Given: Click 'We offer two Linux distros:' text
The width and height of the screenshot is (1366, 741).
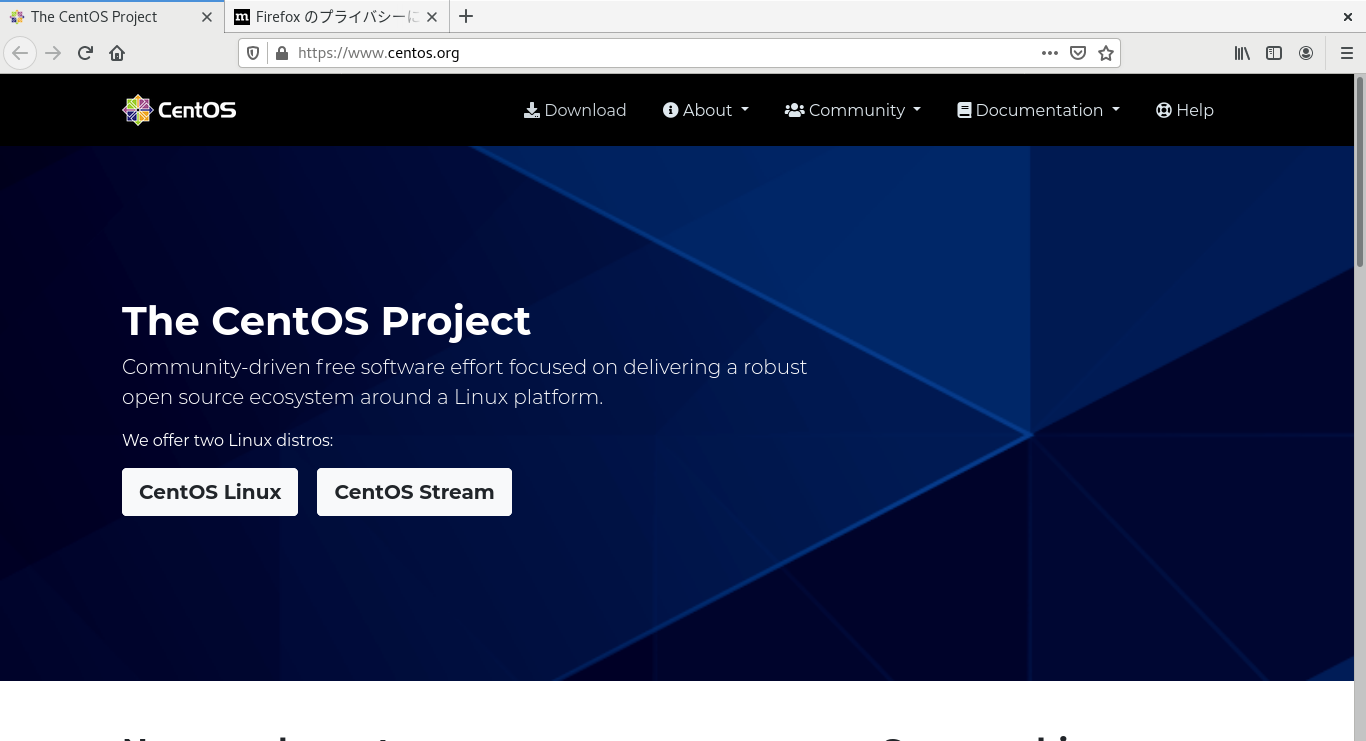Looking at the screenshot, I should 227,440.
